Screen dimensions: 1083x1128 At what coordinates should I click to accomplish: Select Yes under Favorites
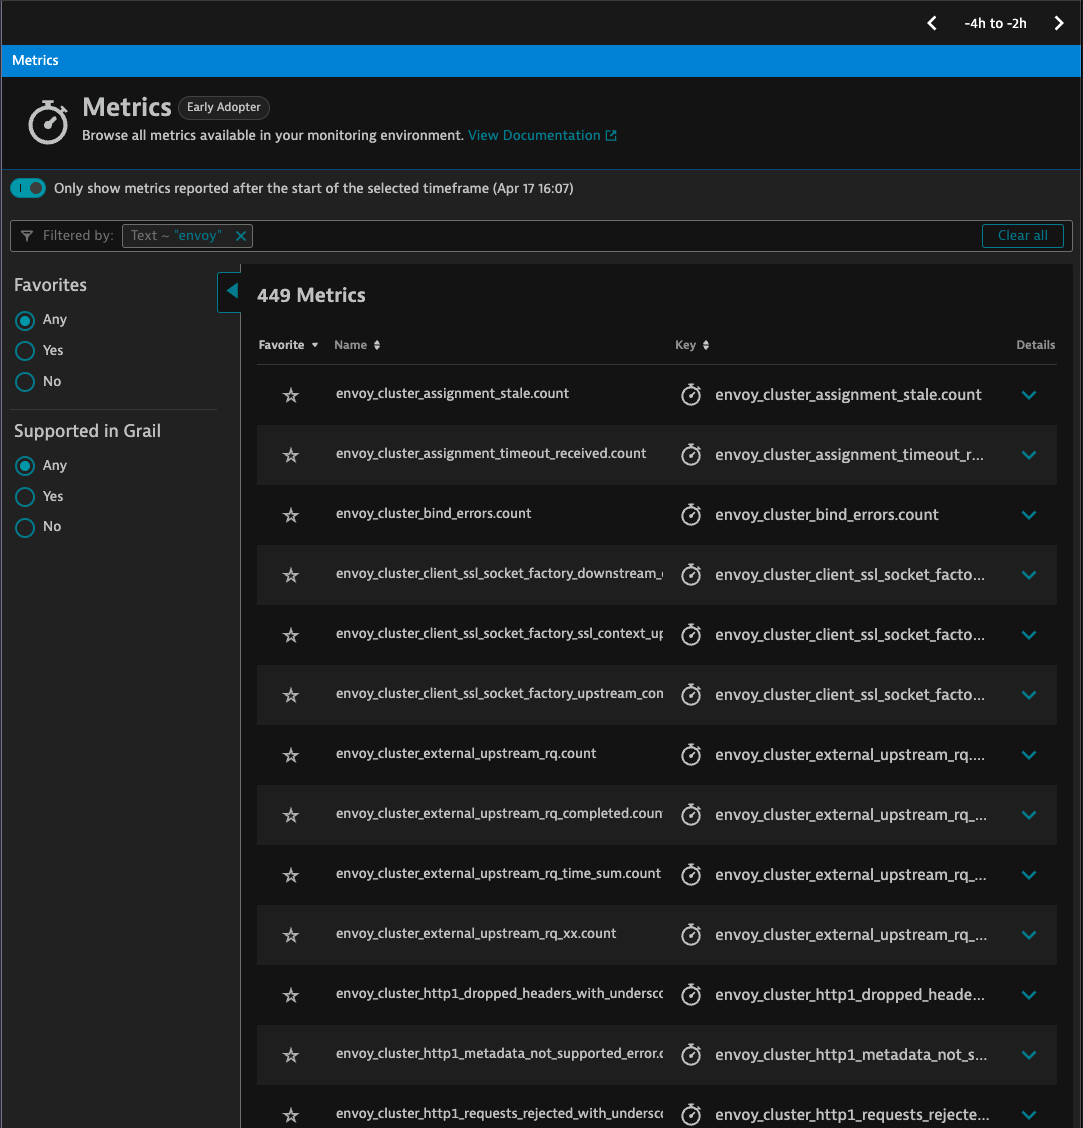tap(25, 351)
